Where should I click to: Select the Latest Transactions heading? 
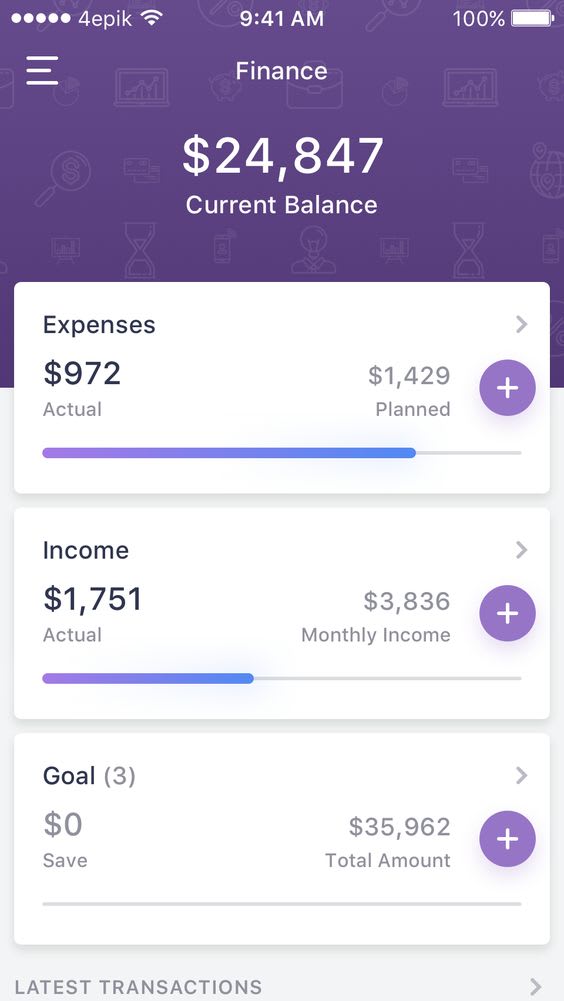coord(138,987)
